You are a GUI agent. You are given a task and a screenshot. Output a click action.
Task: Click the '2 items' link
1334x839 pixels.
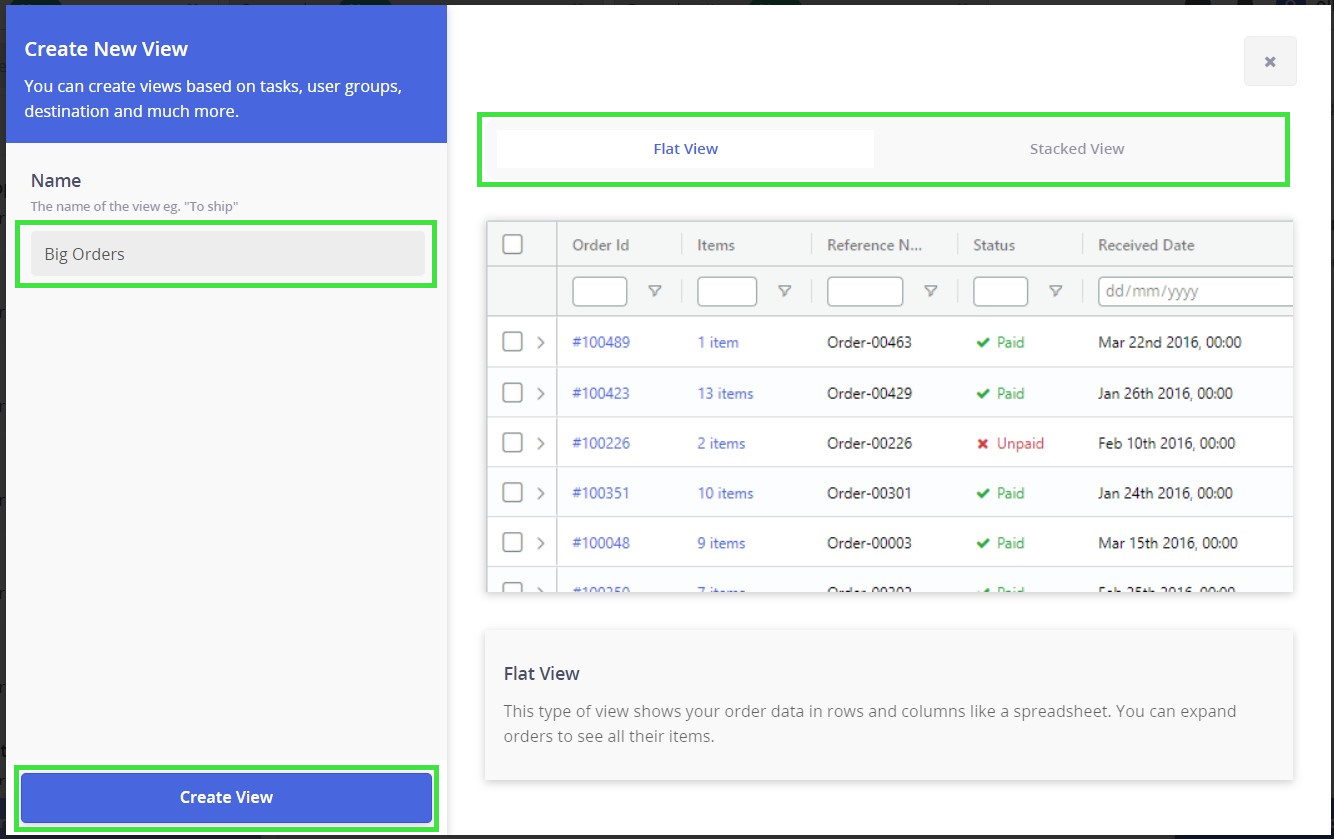click(721, 443)
